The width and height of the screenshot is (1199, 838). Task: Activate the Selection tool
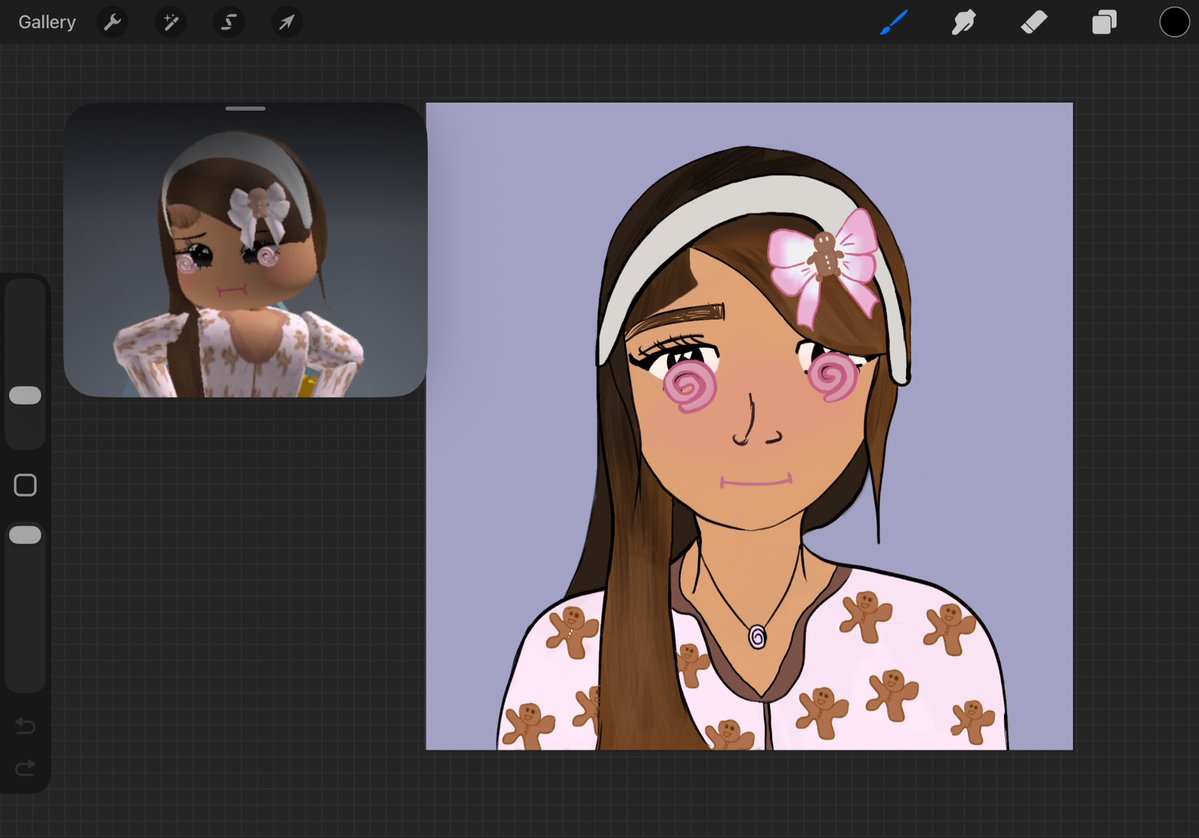point(228,22)
